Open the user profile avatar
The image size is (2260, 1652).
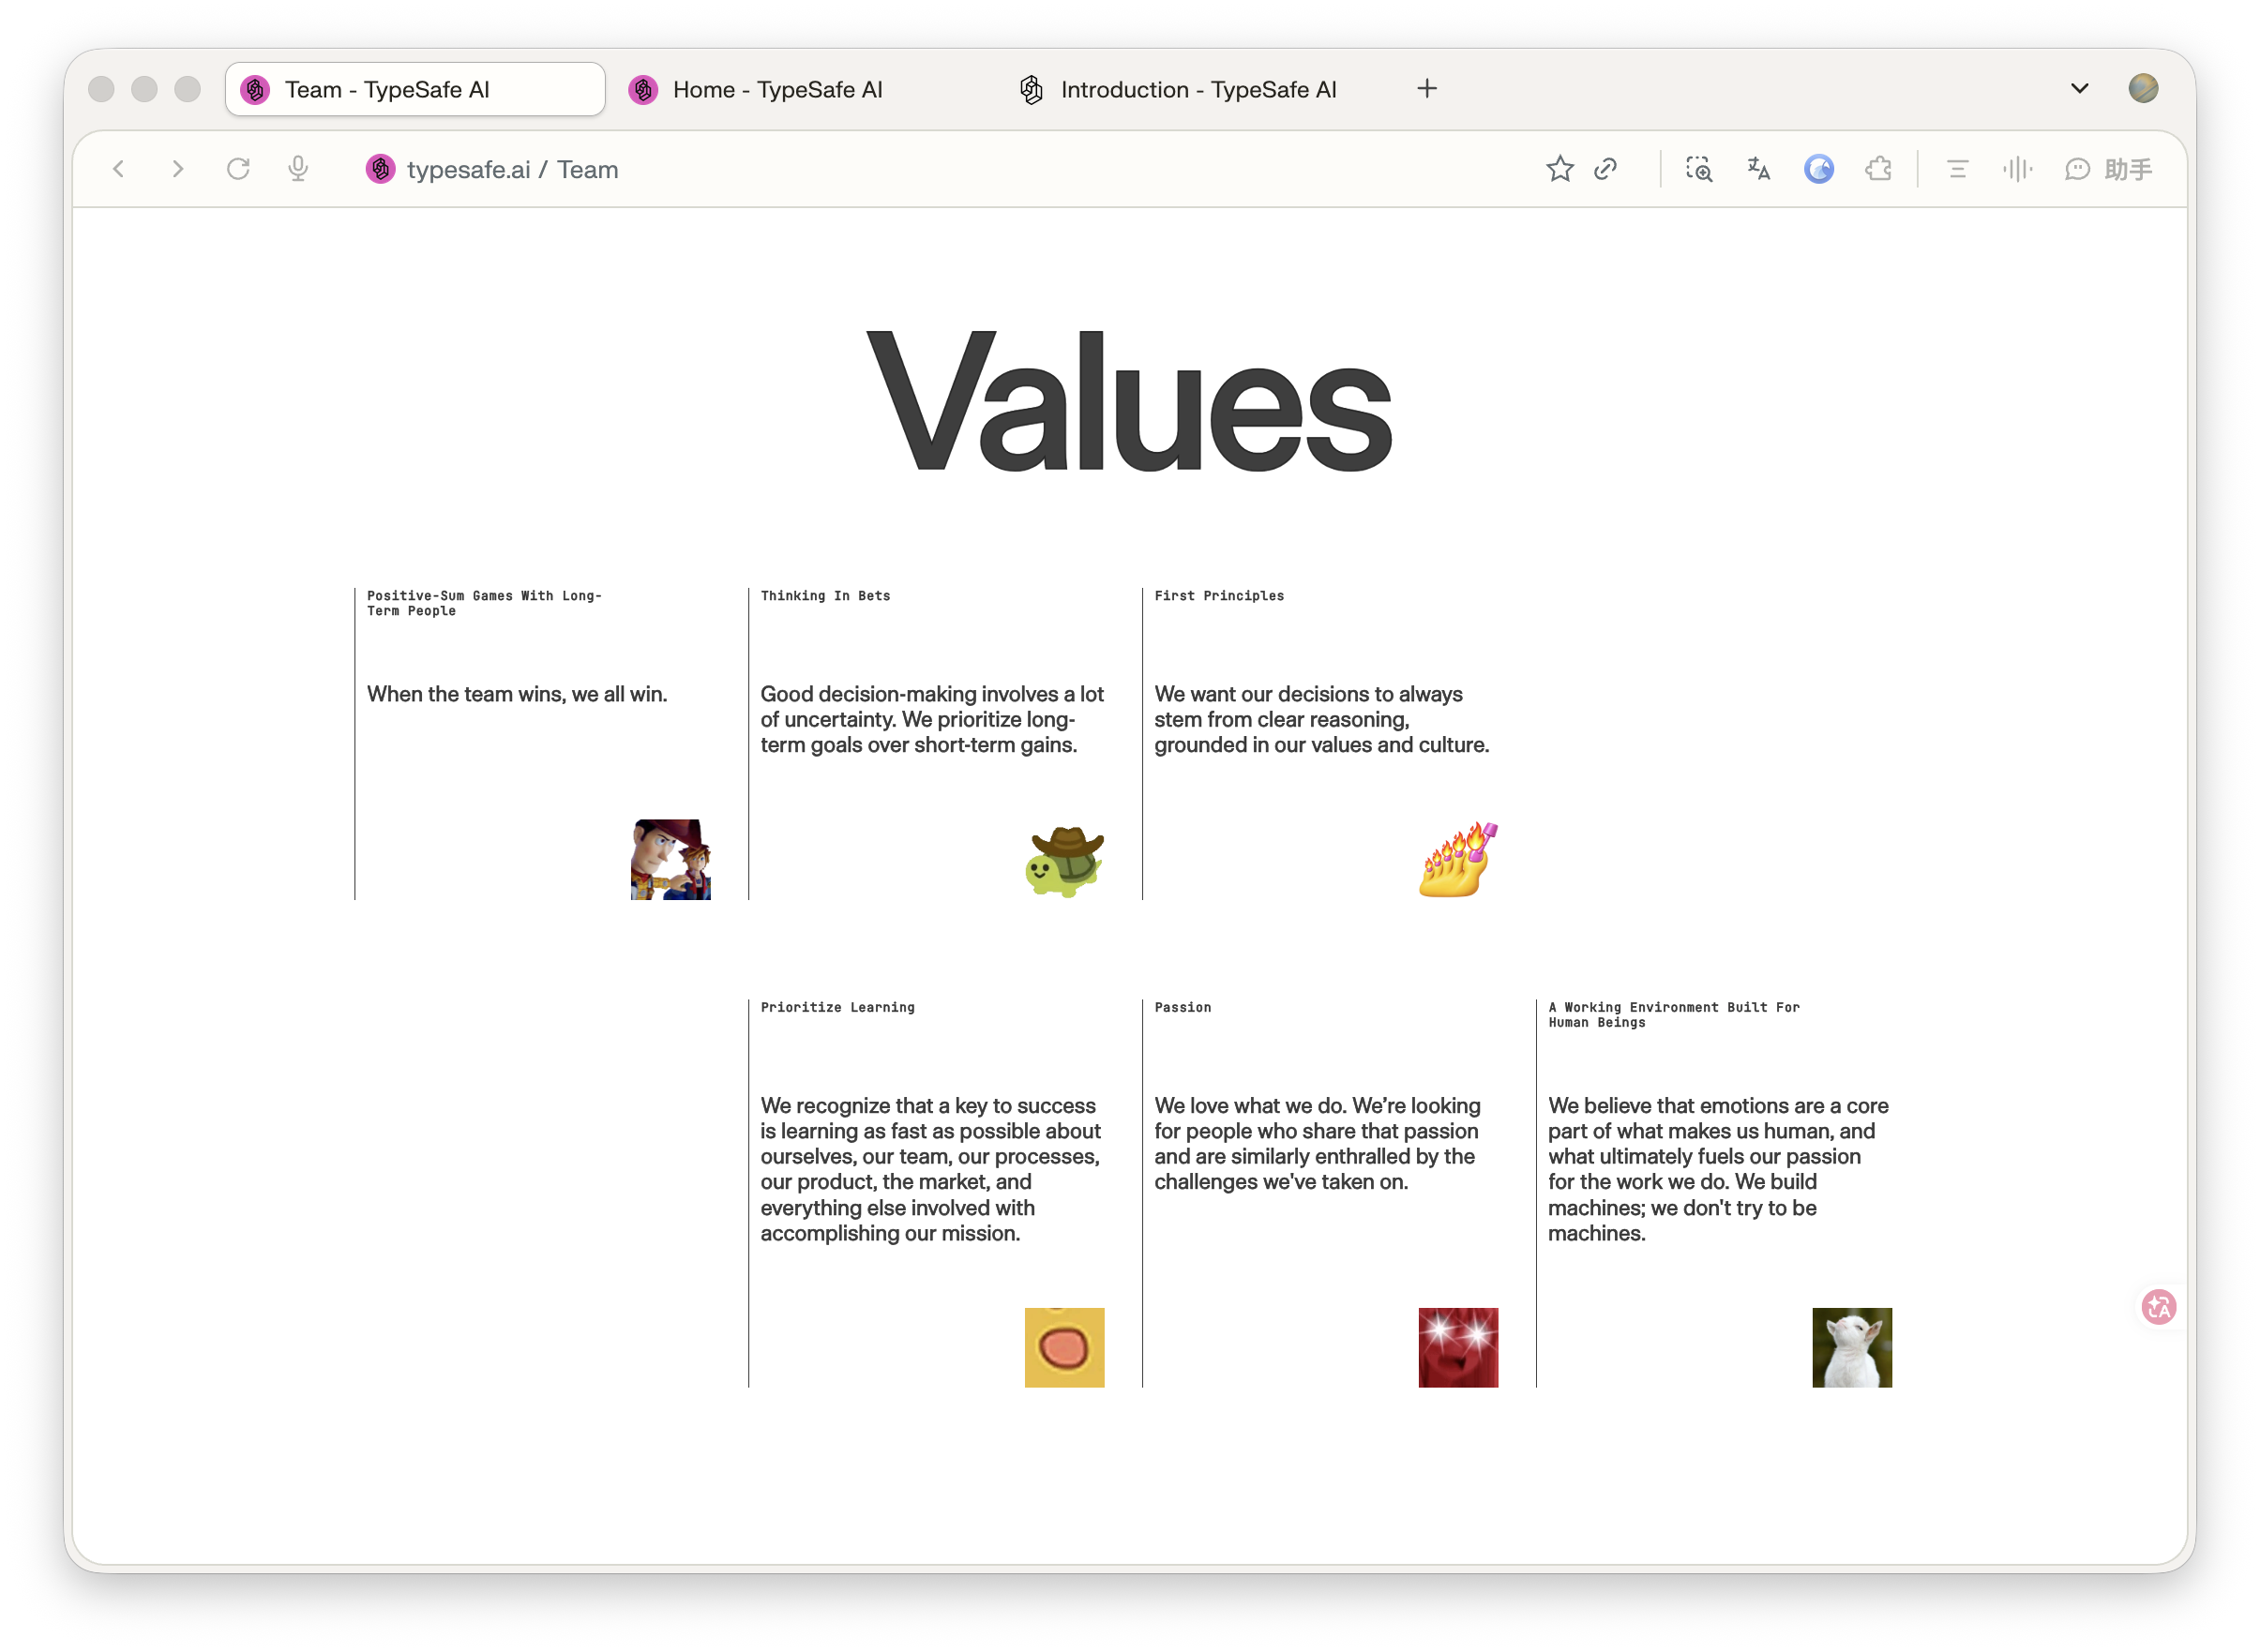click(2143, 89)
